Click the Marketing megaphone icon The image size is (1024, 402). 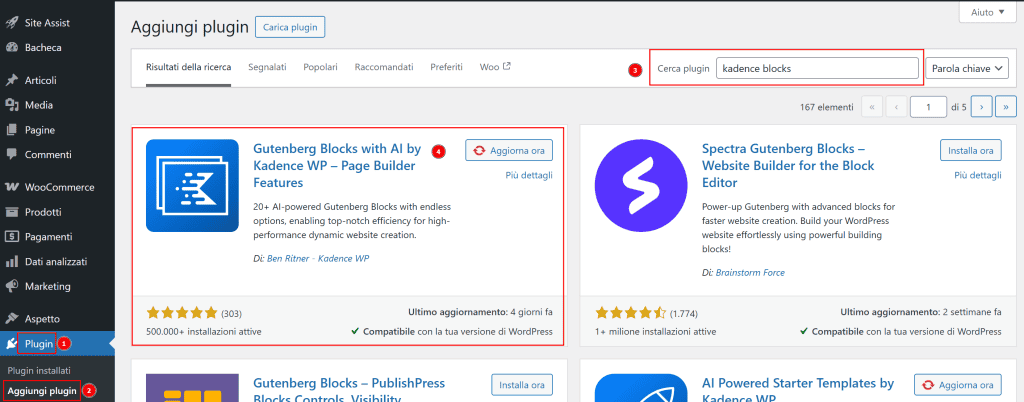(x=12, y=285)
